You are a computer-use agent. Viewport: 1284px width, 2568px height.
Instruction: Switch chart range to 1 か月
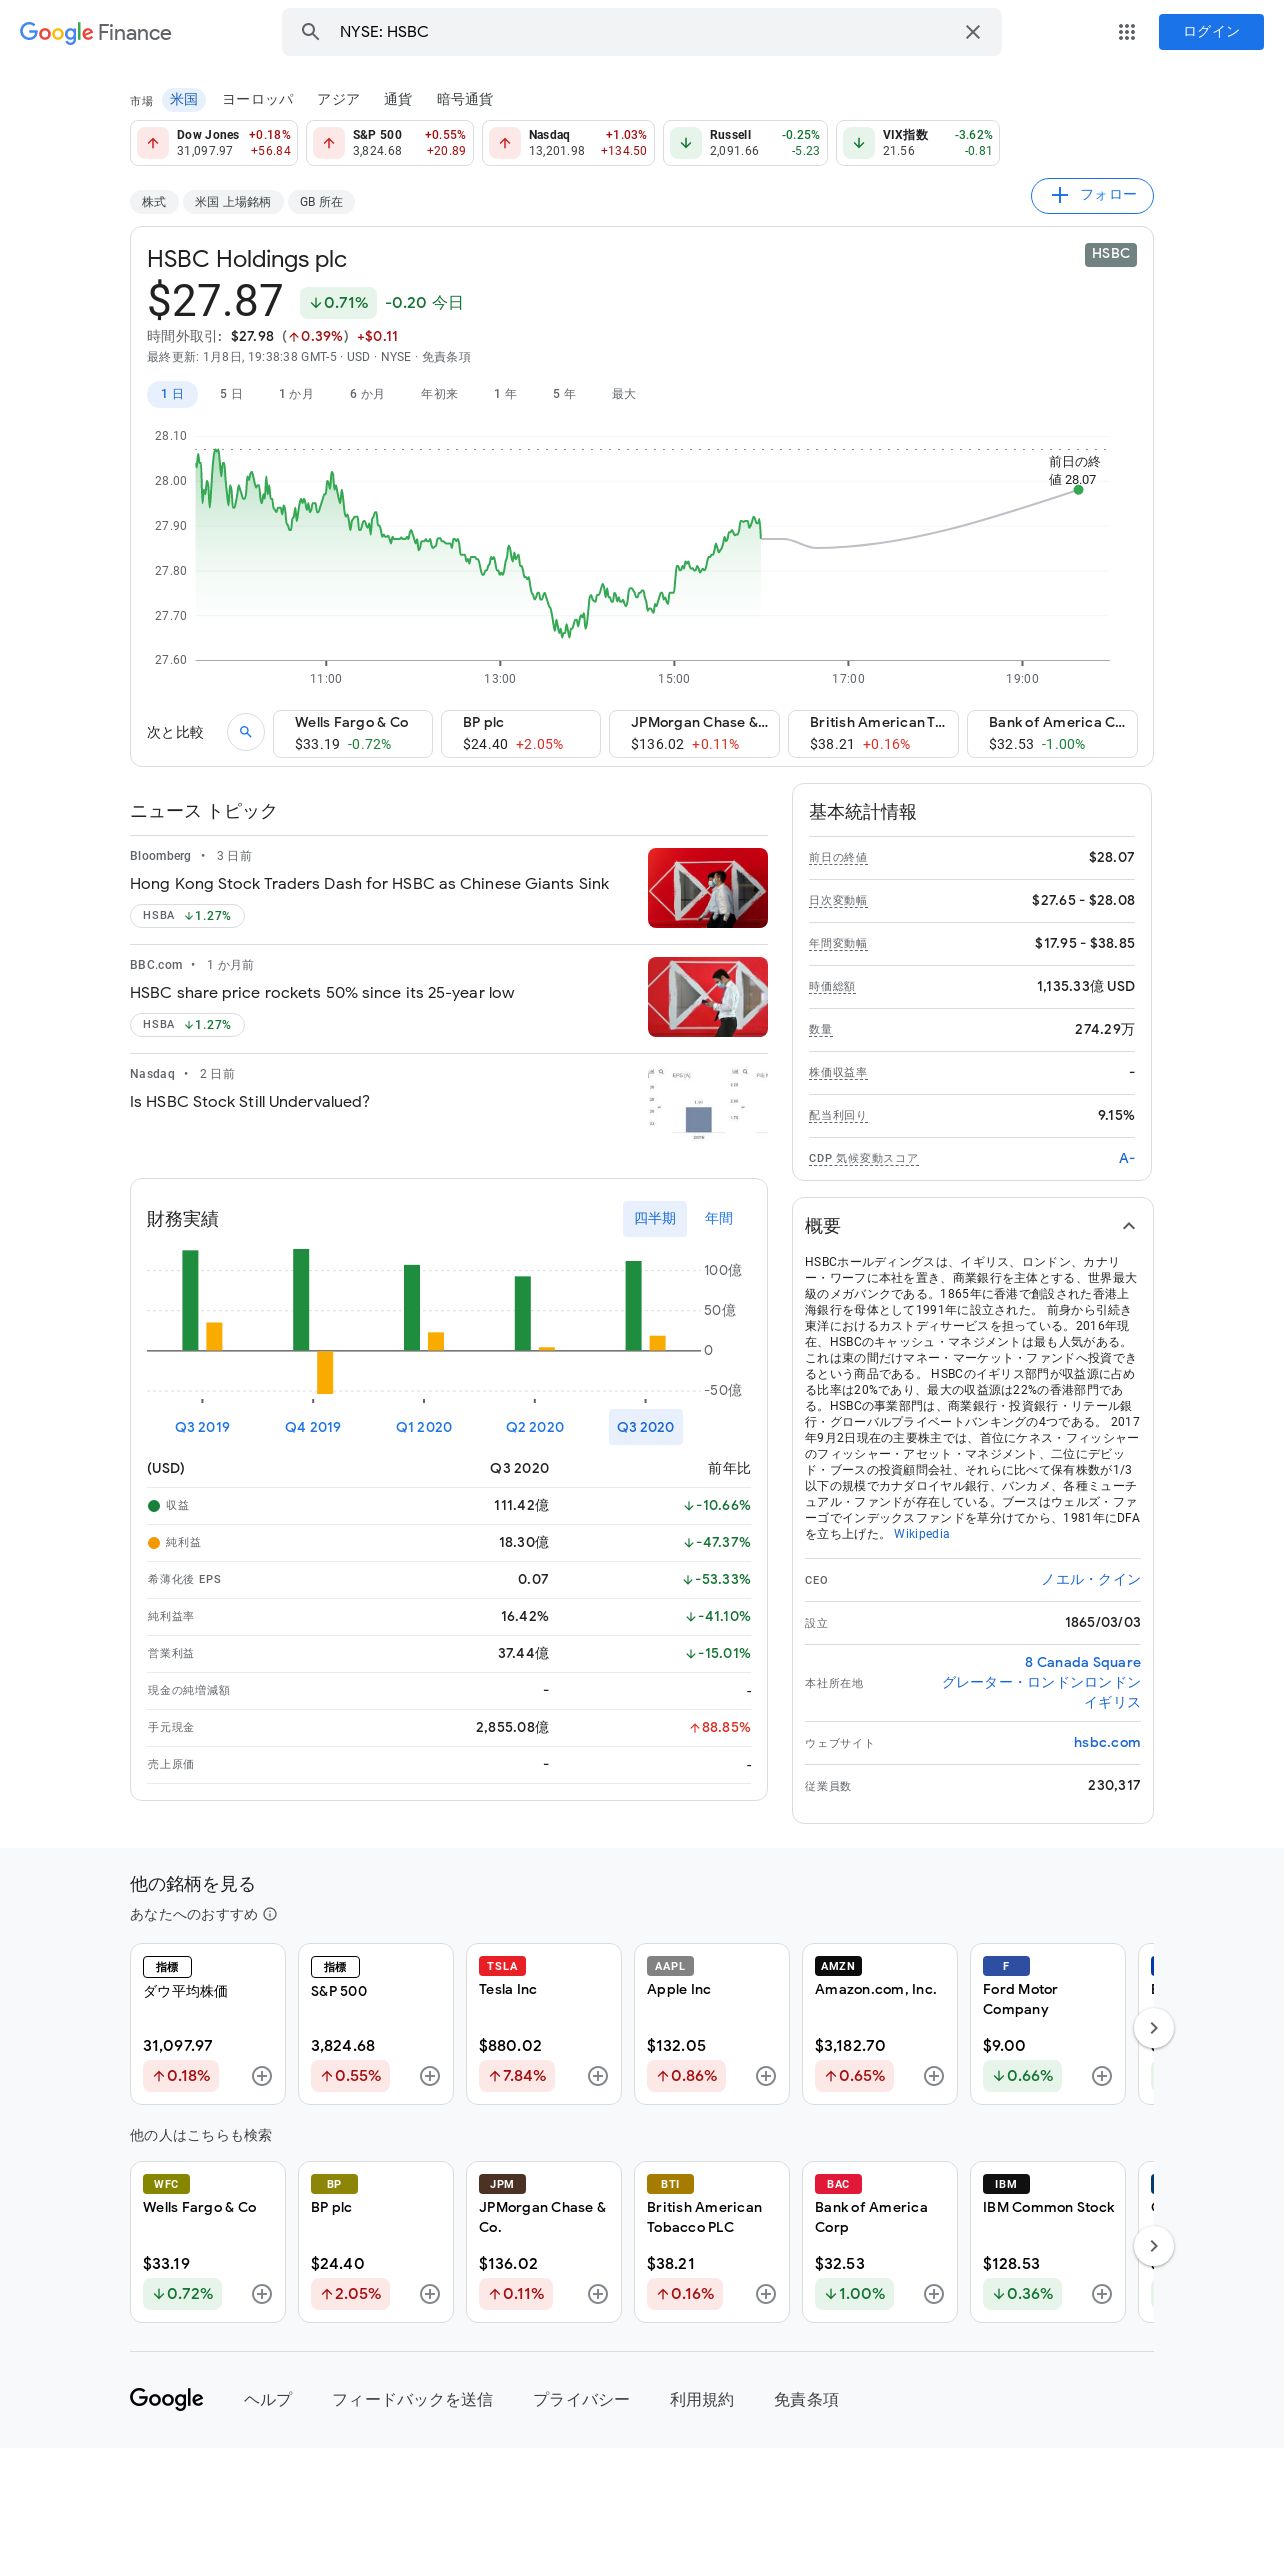tap(296, 394)
